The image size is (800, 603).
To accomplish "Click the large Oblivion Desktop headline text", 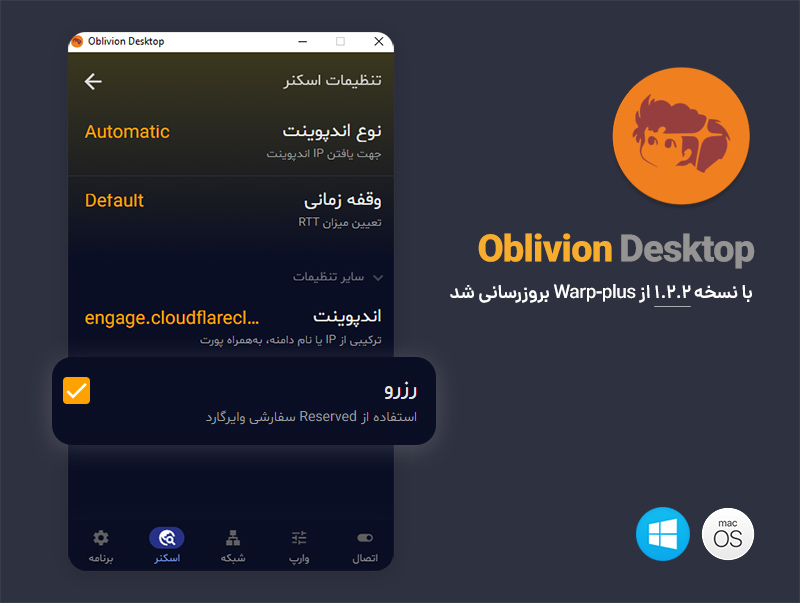I will [616, 249].
